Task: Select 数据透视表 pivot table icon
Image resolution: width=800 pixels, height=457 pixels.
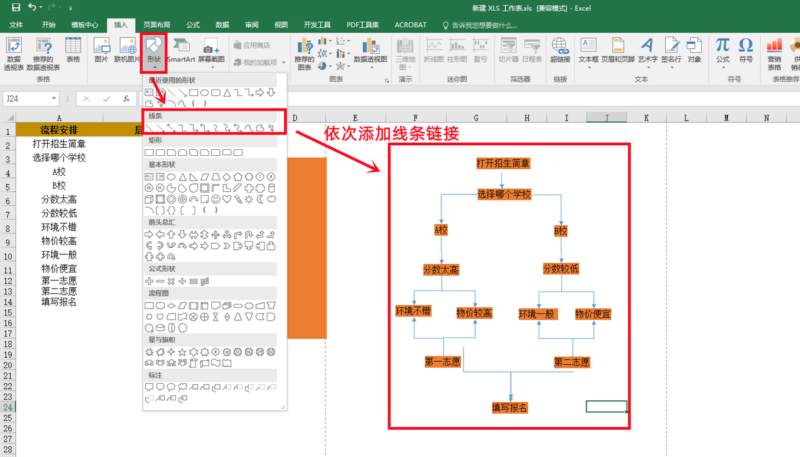Action: tap(14, 52)
